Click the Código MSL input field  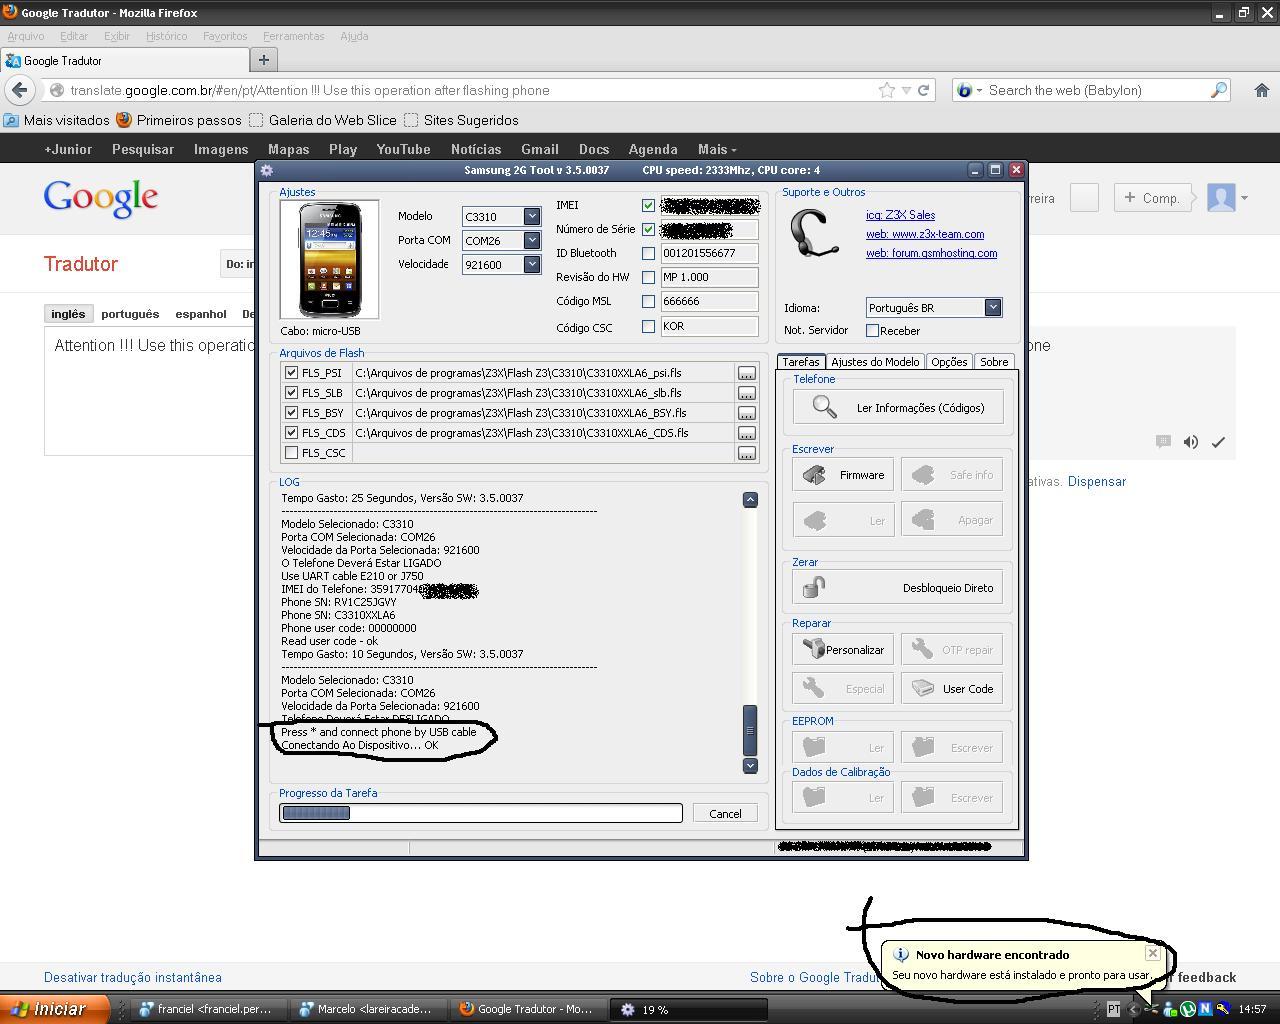point(709,301)
